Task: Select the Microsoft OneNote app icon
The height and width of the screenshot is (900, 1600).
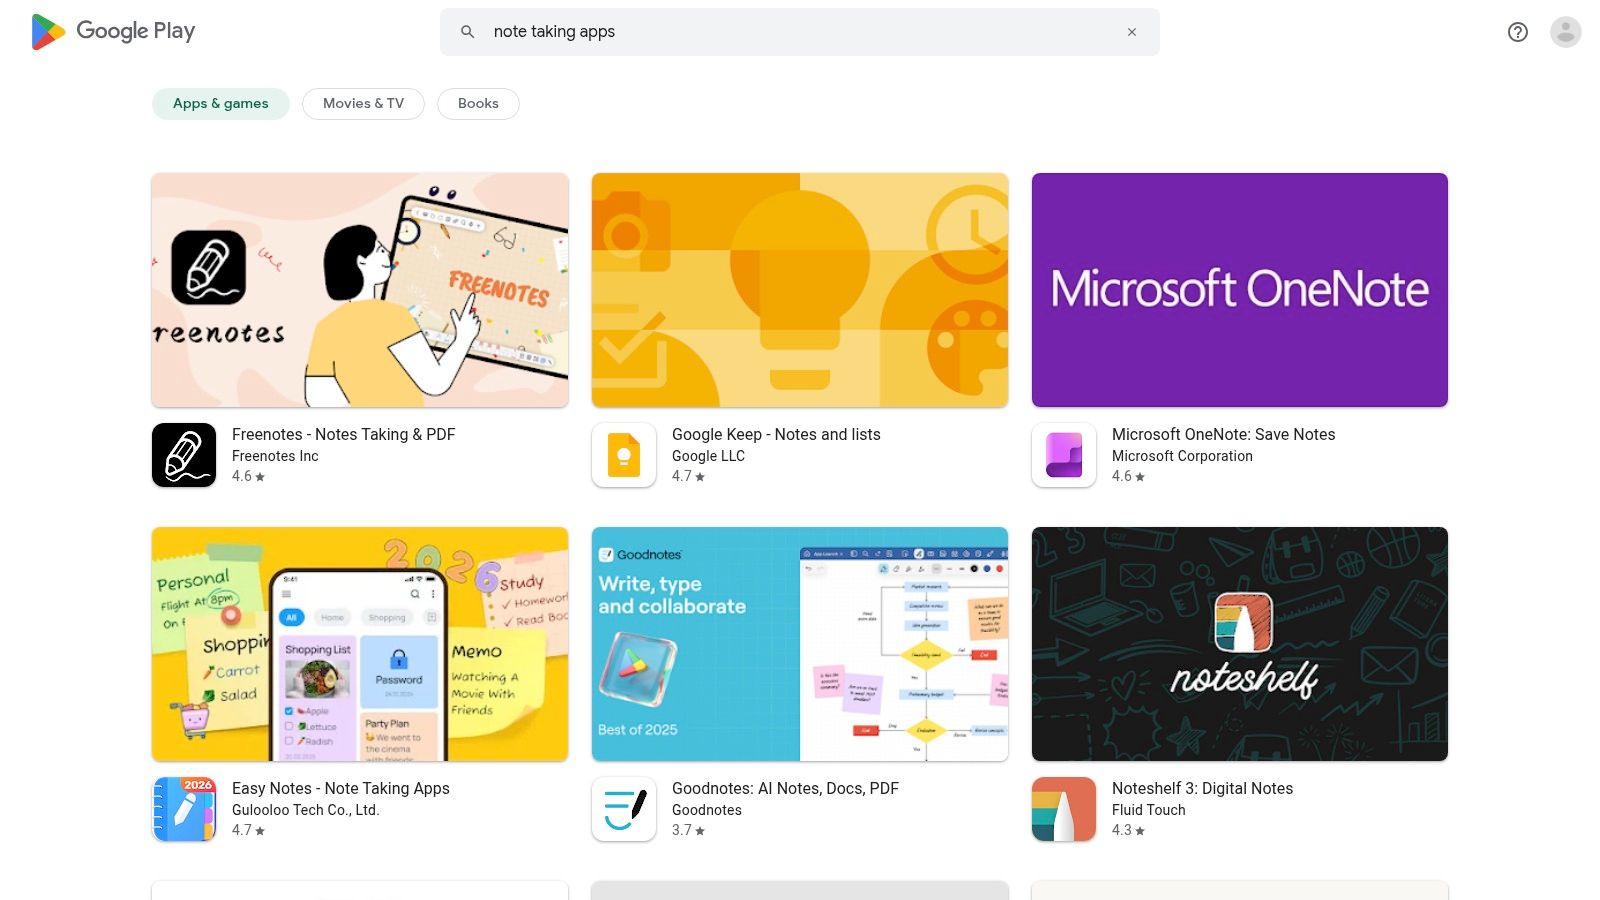Action: (x=1063, y=455)
